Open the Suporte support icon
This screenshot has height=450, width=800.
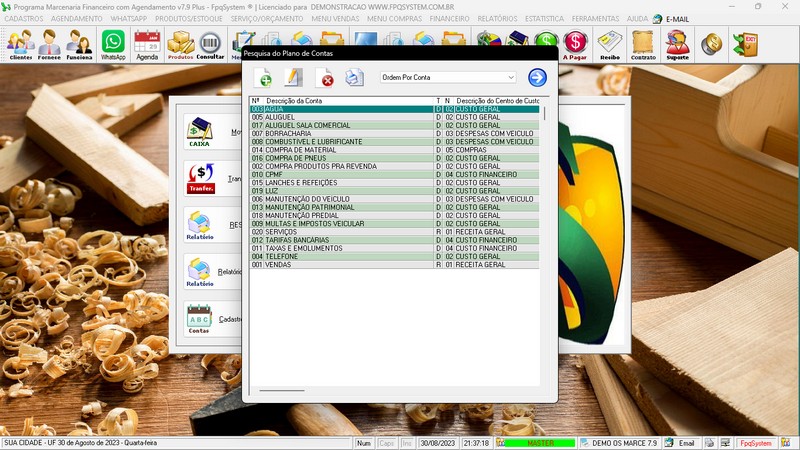[678, 44]
